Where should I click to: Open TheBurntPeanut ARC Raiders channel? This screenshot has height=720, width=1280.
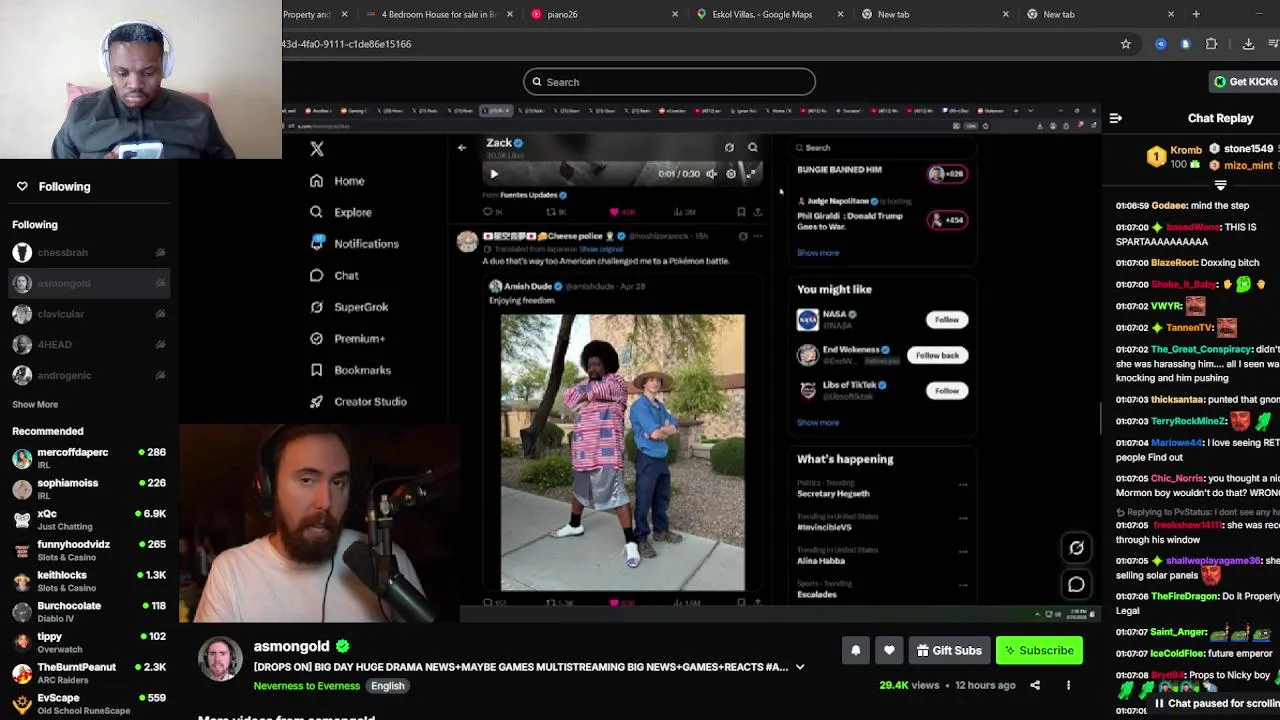click(x=88, y=673)
